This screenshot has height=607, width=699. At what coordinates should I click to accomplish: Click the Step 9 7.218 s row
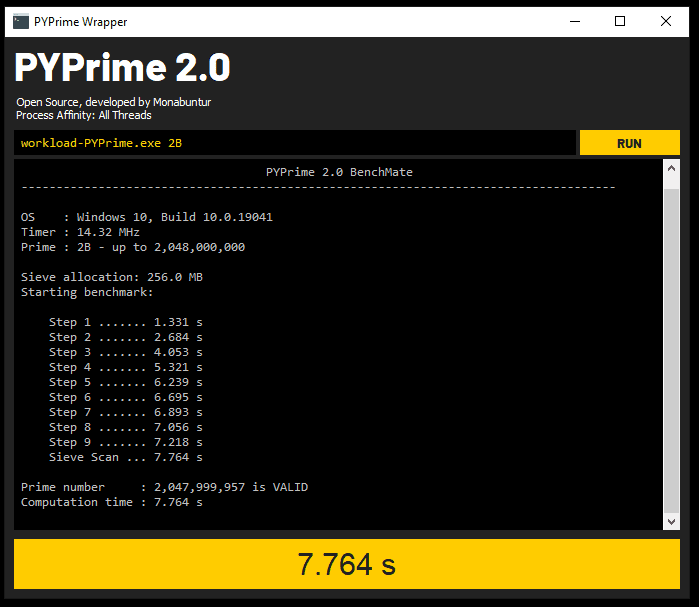pyautogui.click(x=126, y=442)
